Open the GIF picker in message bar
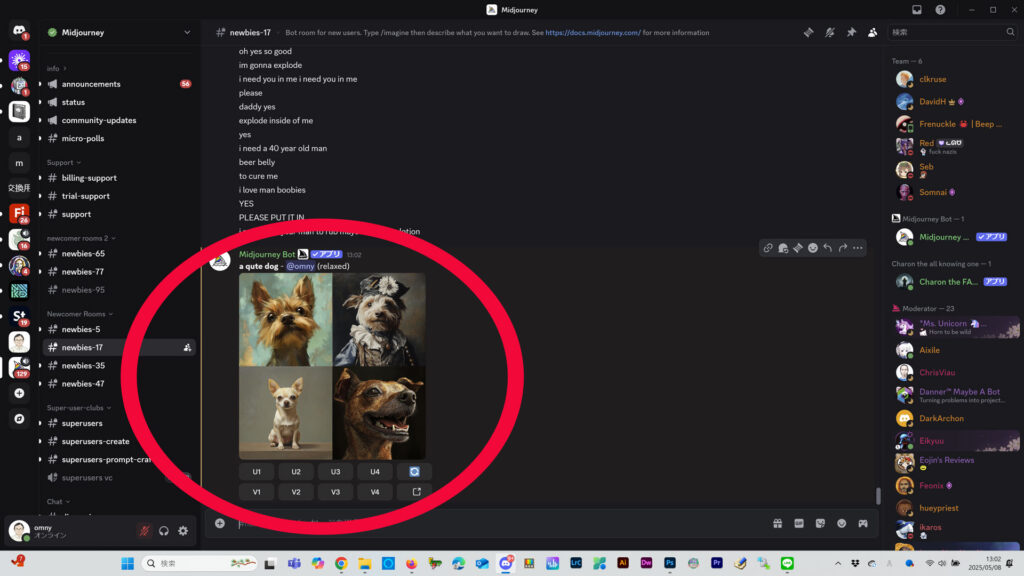The width and height of the screenshot is (1024, 576). (799, 523)
